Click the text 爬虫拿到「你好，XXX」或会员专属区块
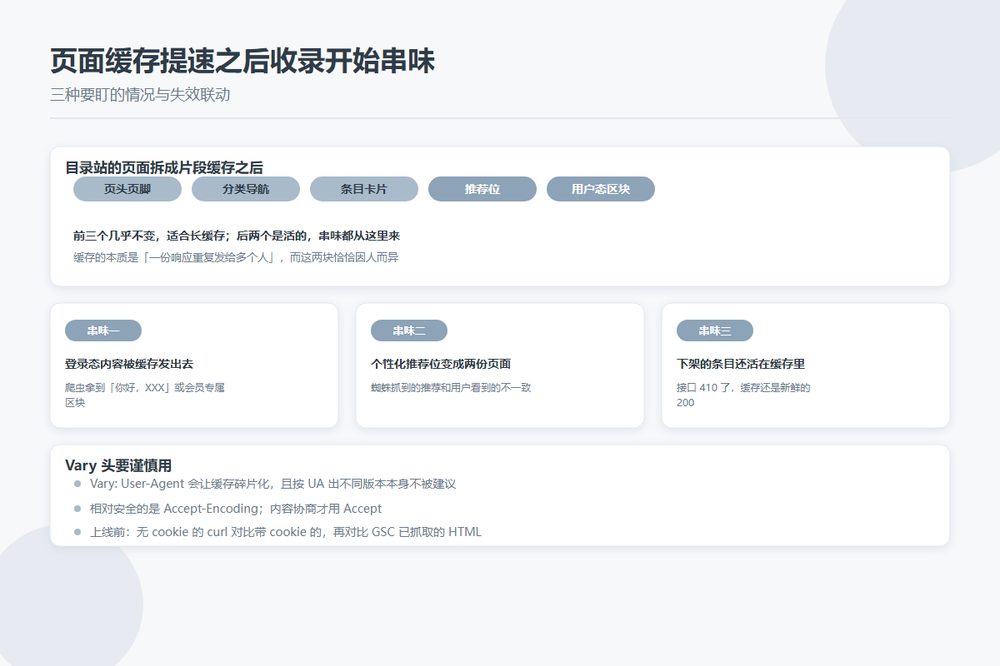The width and height of the screenshot is (1000, 666). tap(145, 395)
